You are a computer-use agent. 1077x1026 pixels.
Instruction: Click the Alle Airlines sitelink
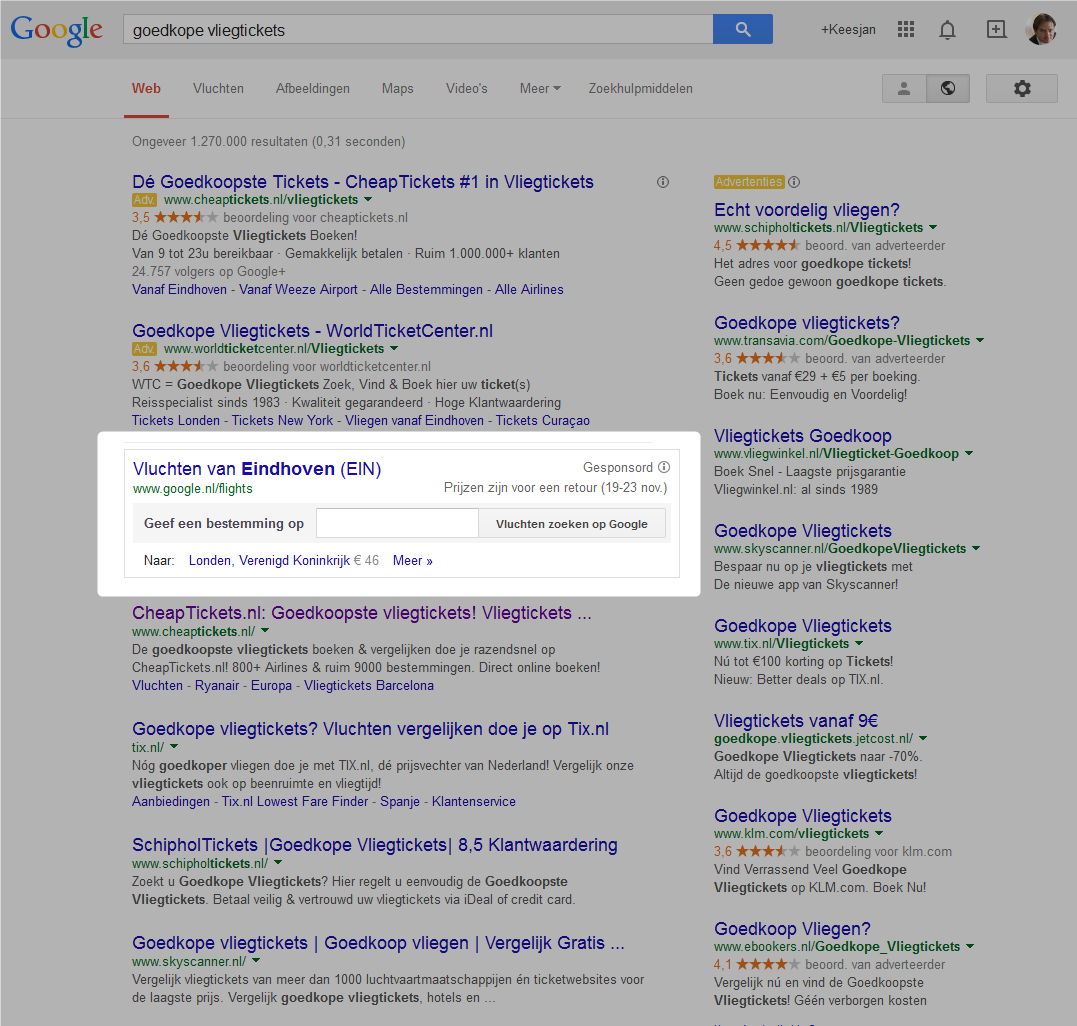coord(529,289)
